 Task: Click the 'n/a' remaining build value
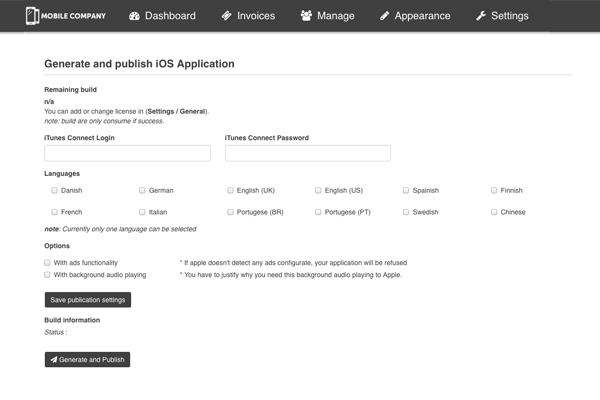49,102
